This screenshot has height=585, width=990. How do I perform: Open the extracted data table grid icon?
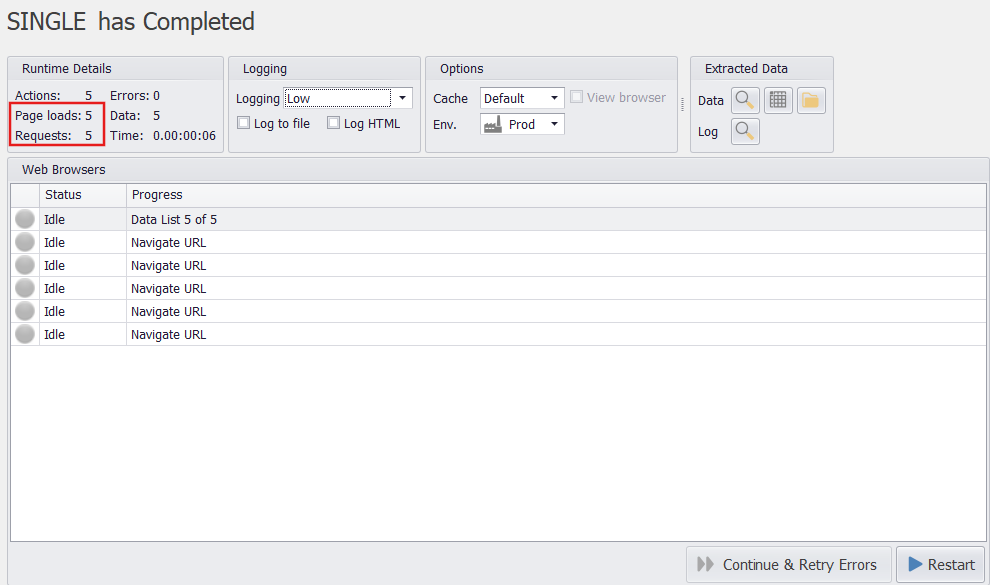(778, 101)
